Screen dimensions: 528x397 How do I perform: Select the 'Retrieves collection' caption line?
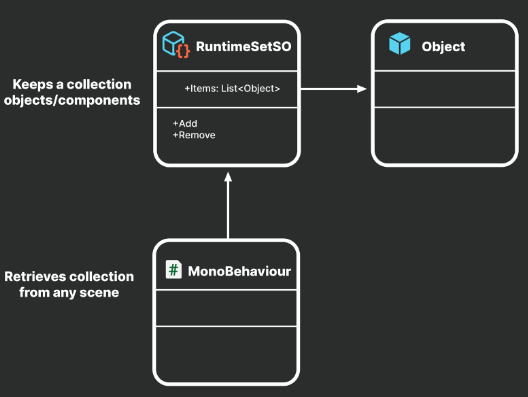click(x=69, y=276)
